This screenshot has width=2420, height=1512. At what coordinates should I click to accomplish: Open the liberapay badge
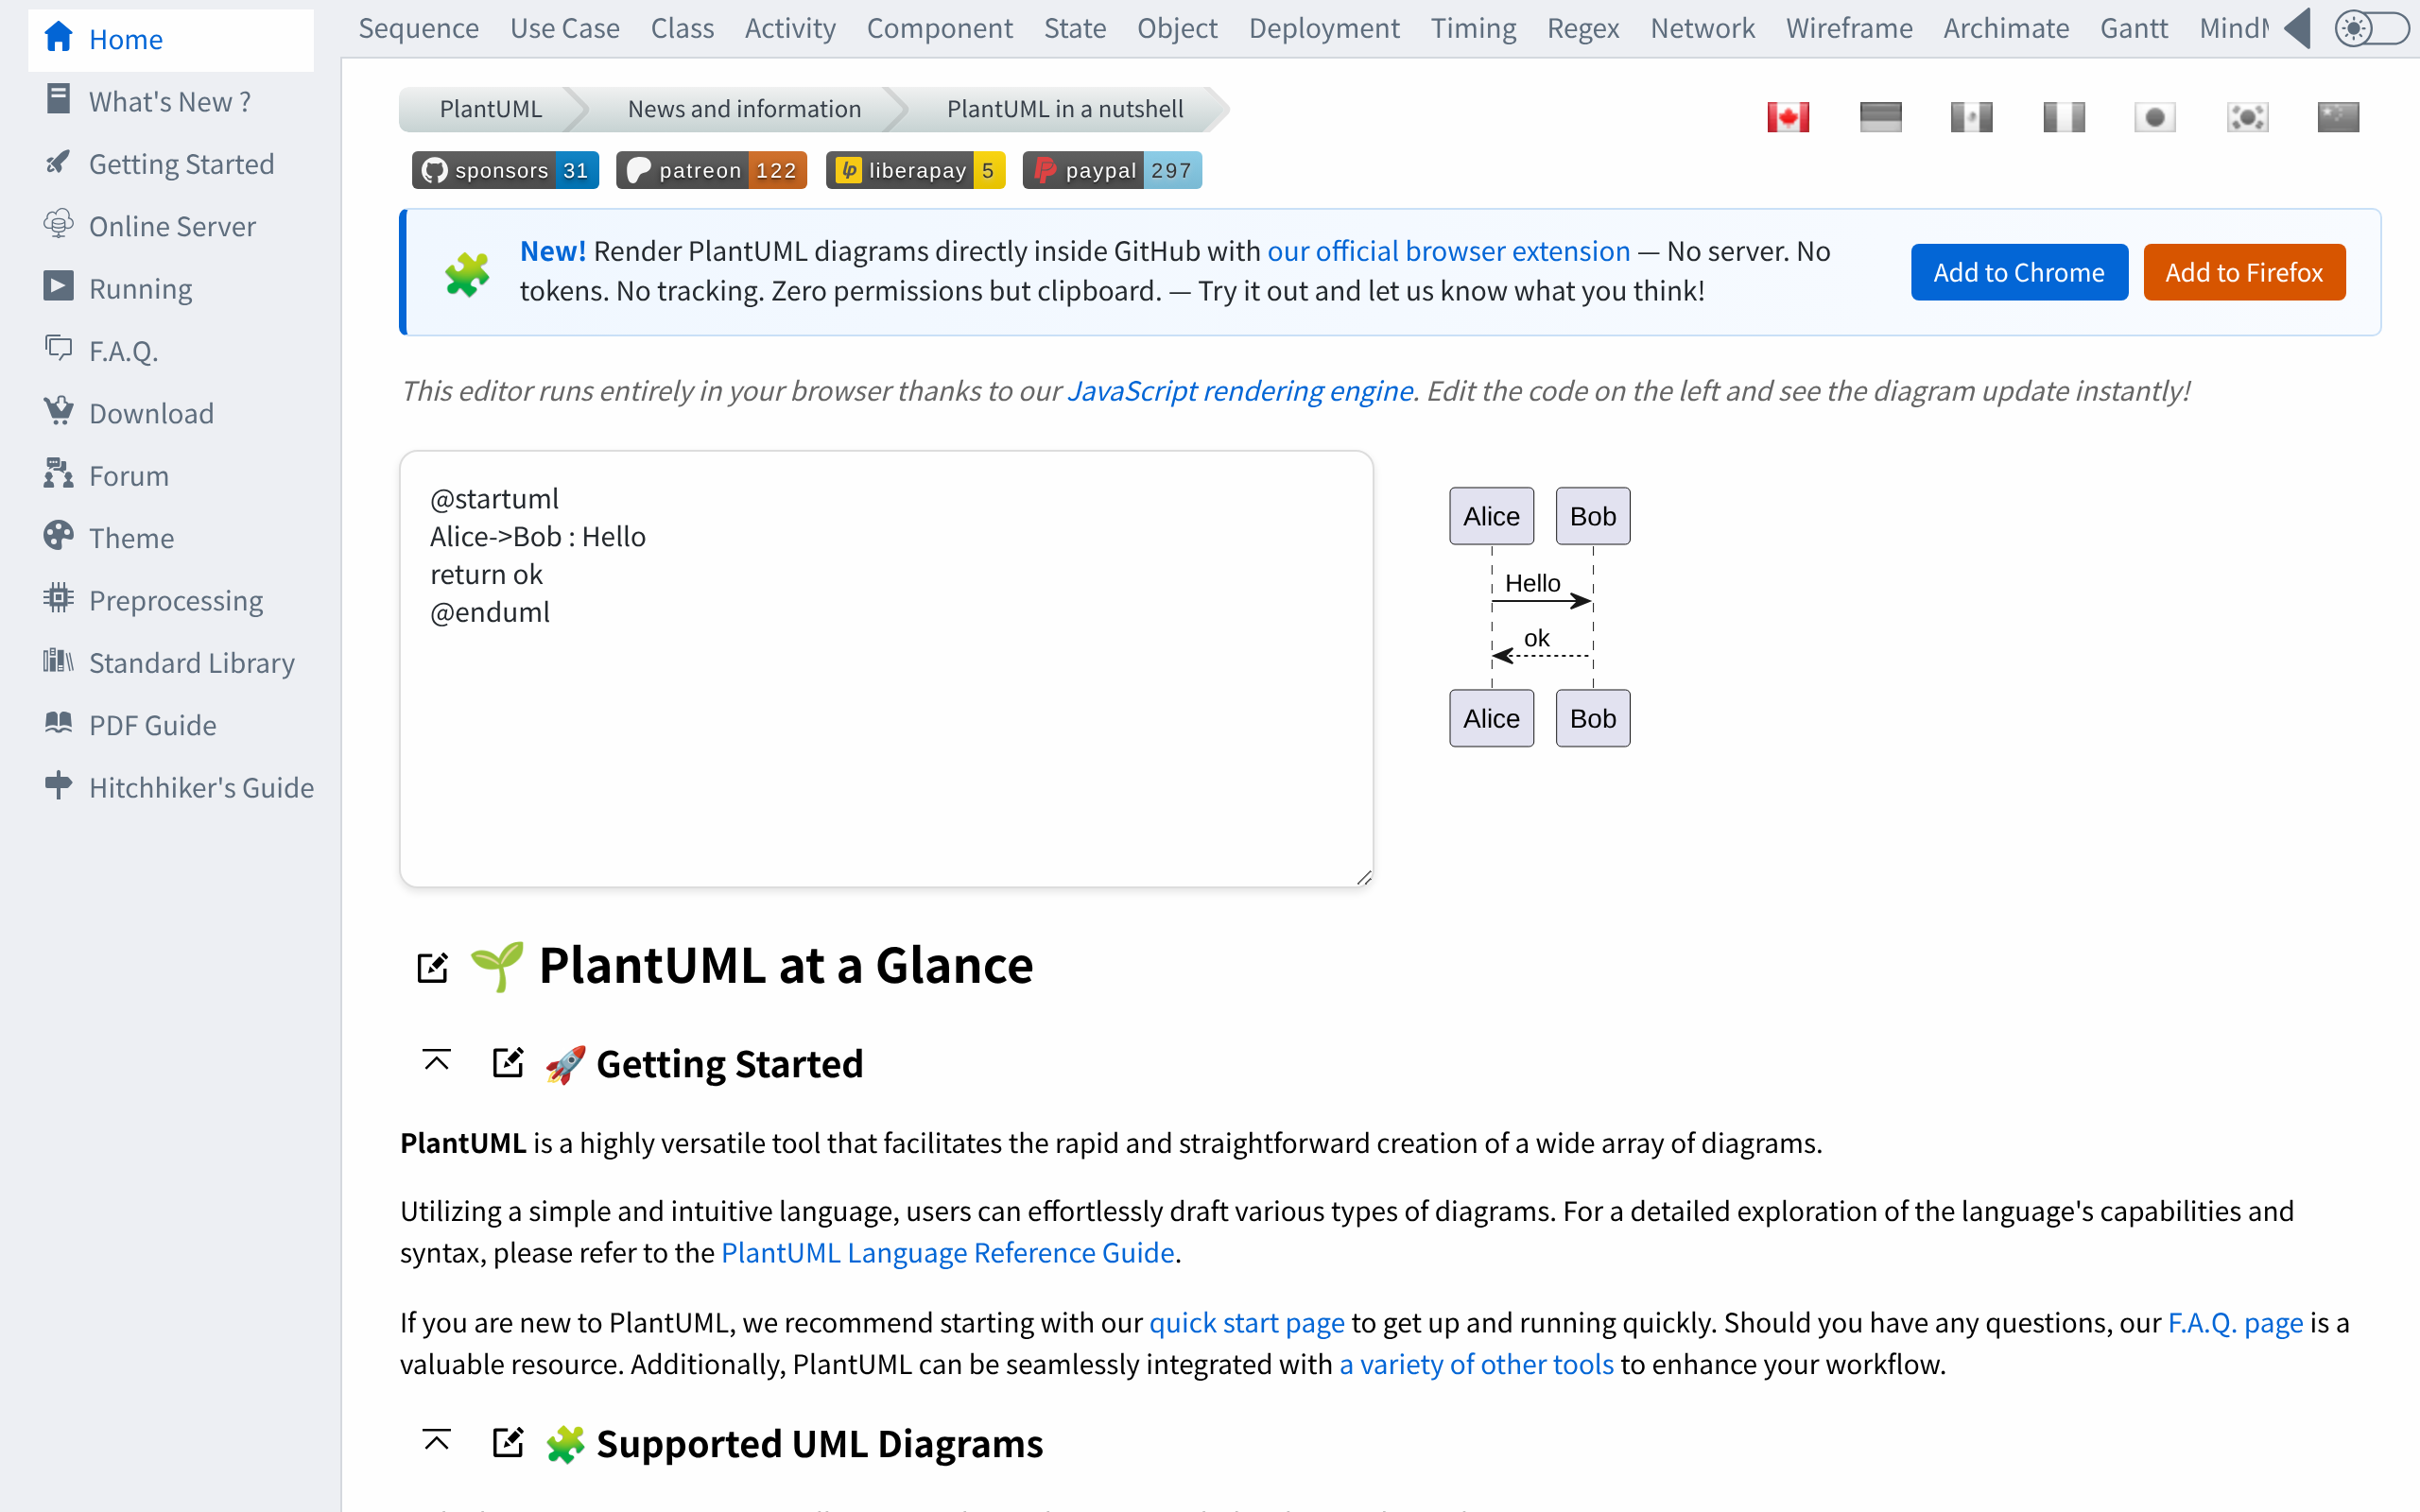coord(915,170)
